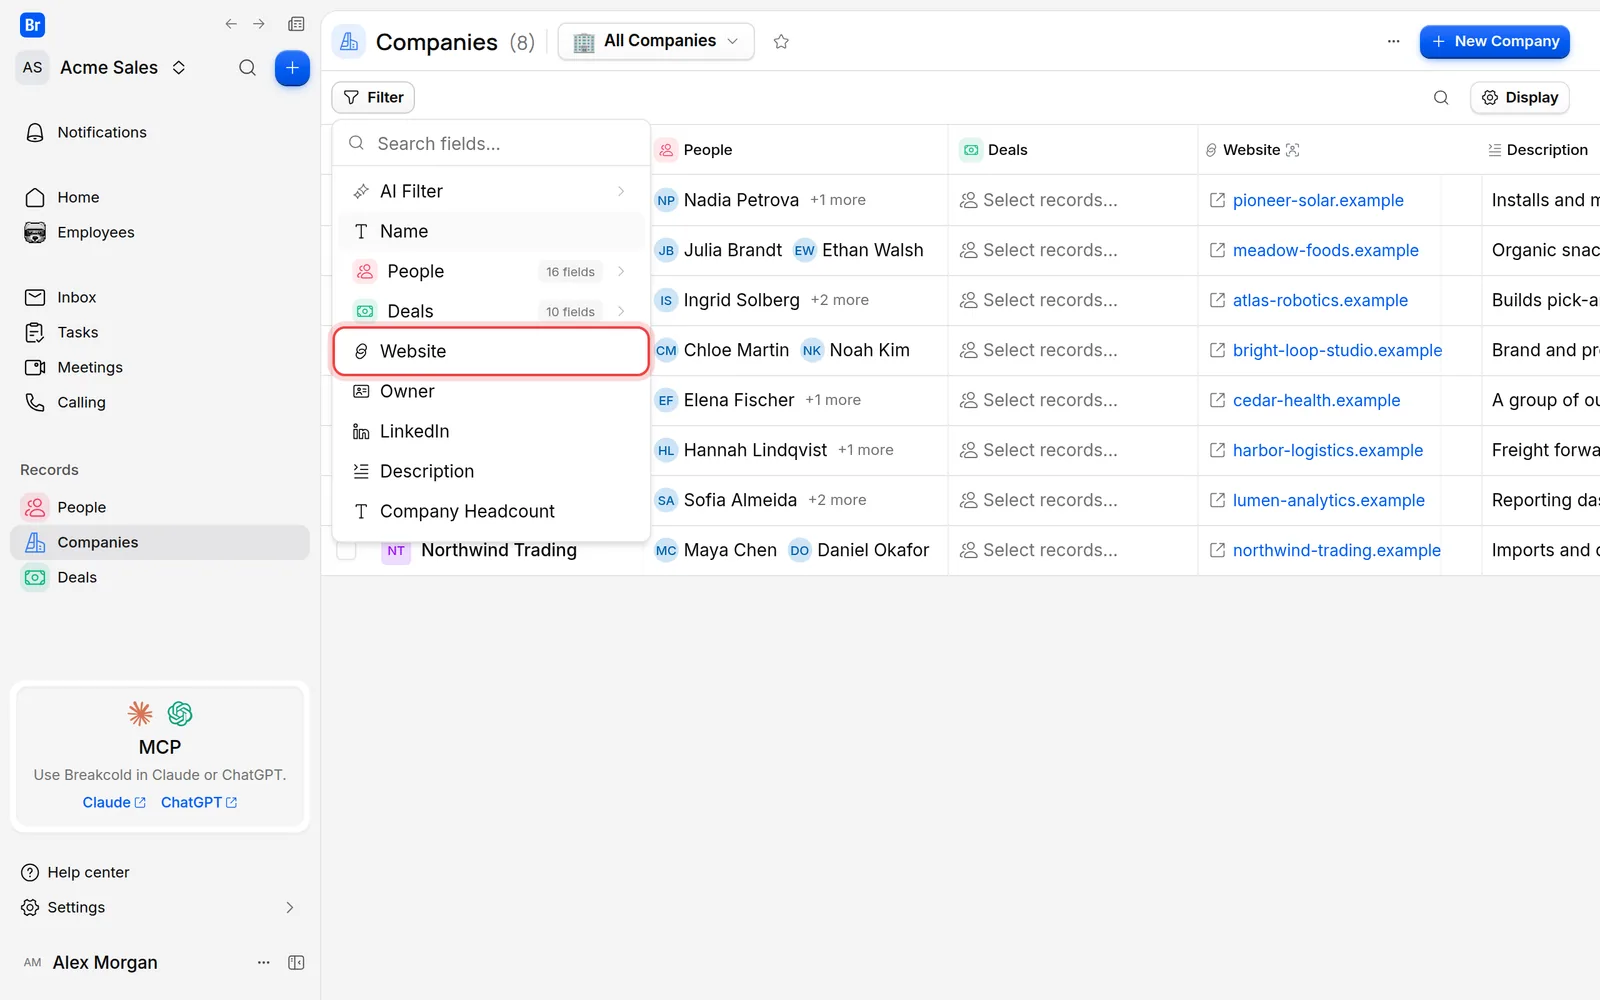1600x1000 pixels.
Task: Expand People fields chevron in filter list
Action: click(621, 271)
